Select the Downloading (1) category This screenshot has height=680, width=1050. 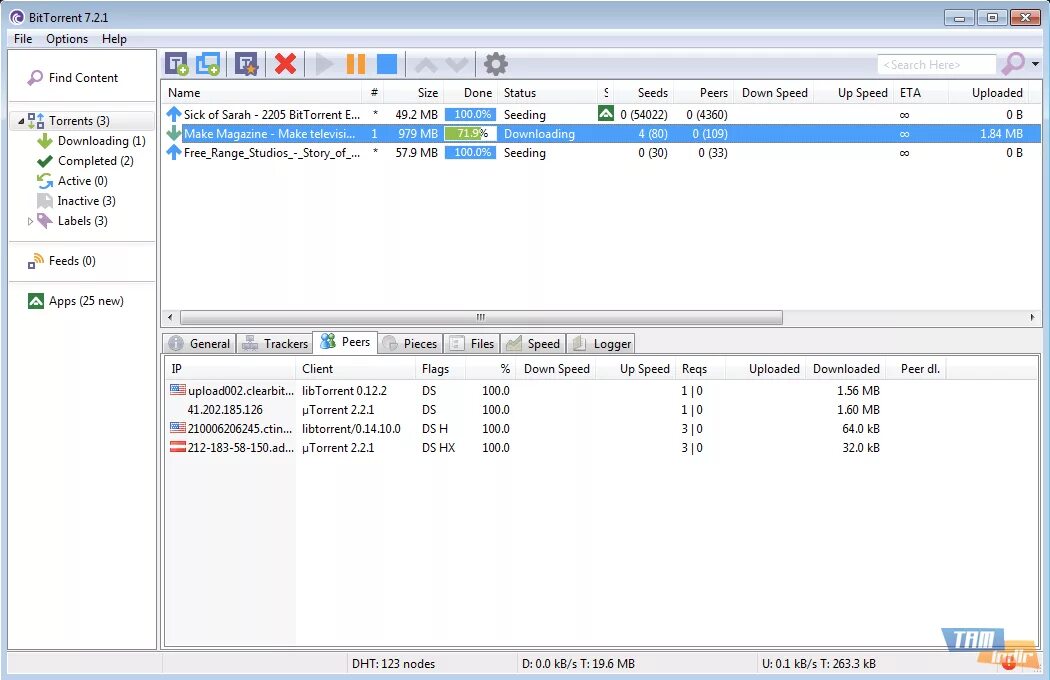pos(92,141)
